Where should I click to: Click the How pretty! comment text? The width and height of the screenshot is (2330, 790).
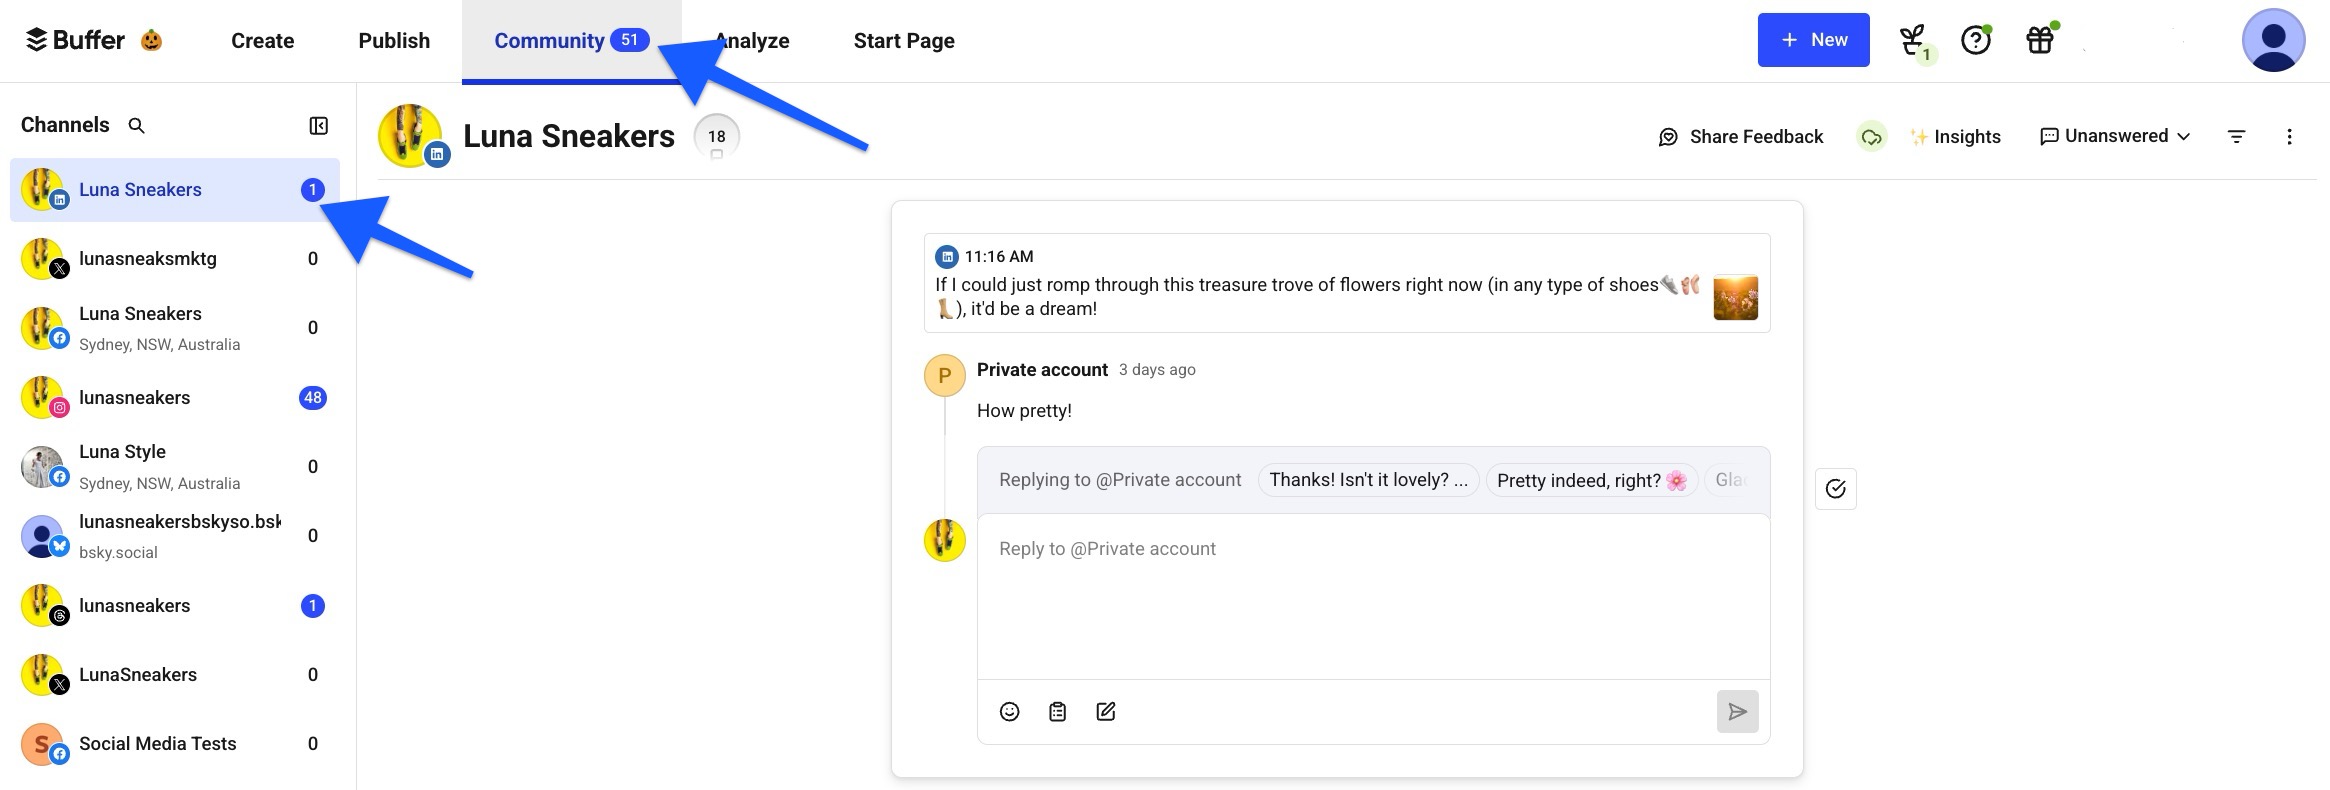(1024, 411)
